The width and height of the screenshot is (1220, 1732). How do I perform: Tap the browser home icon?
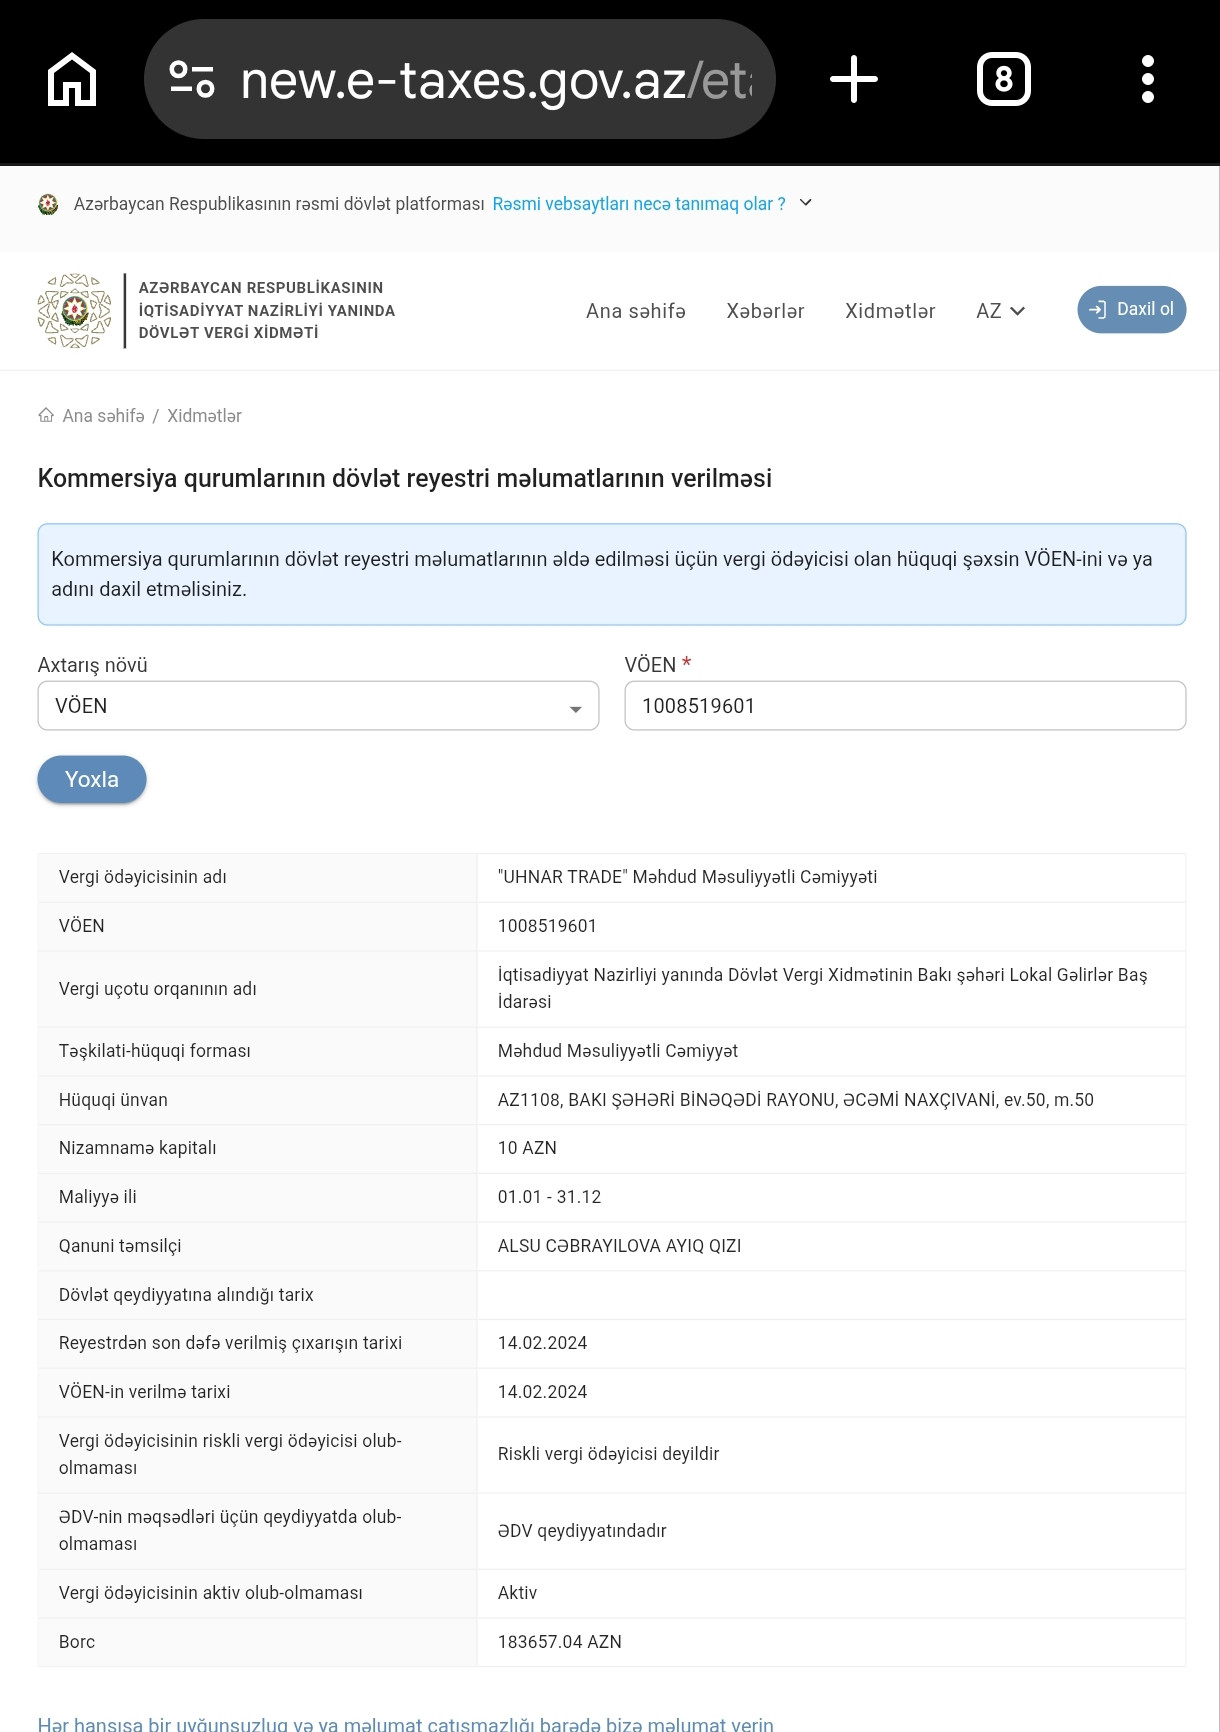[x=72, y=79]
